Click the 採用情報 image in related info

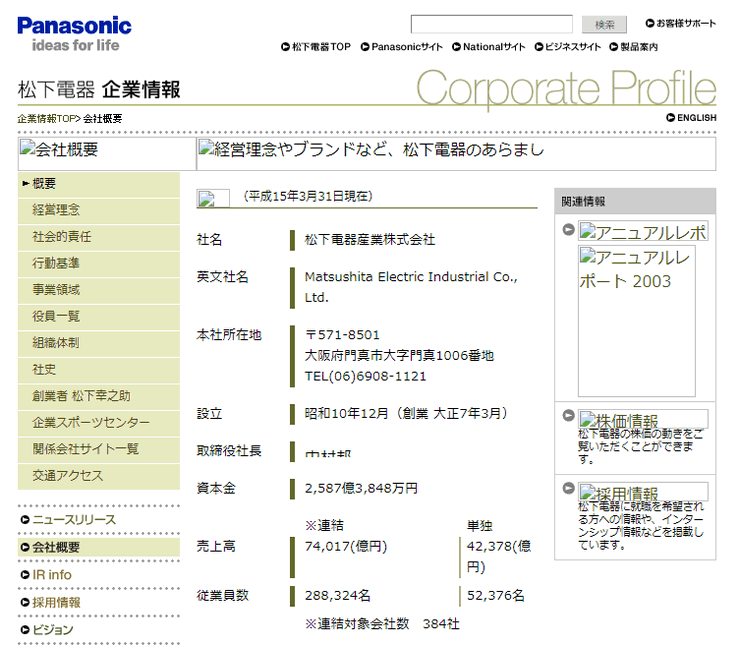point(643,492)
